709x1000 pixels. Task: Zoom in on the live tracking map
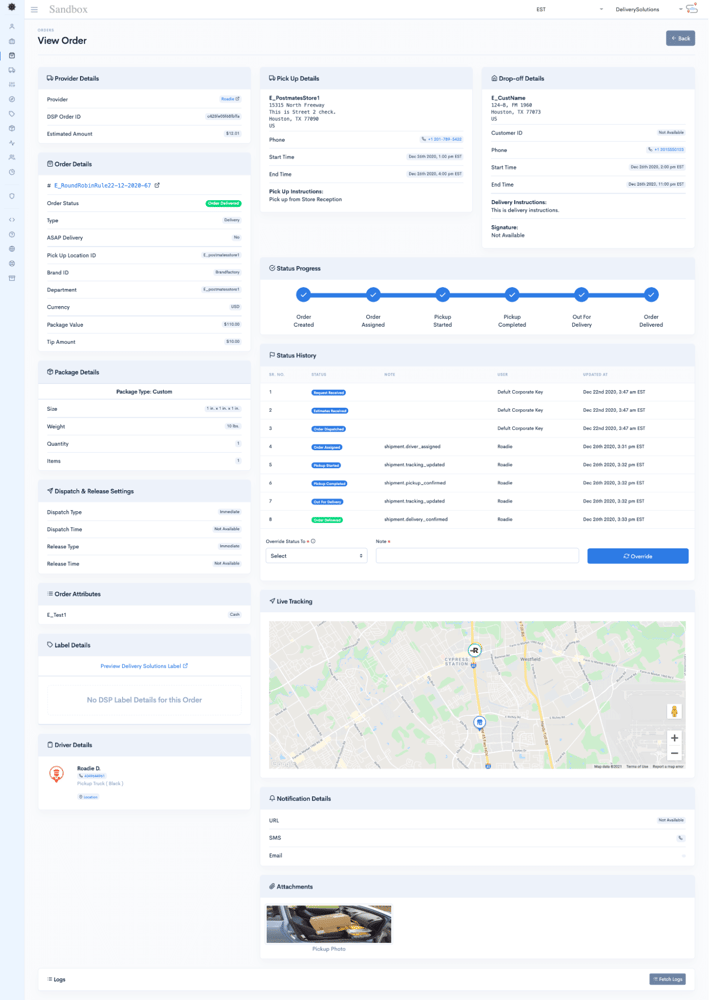coord(674,738)
